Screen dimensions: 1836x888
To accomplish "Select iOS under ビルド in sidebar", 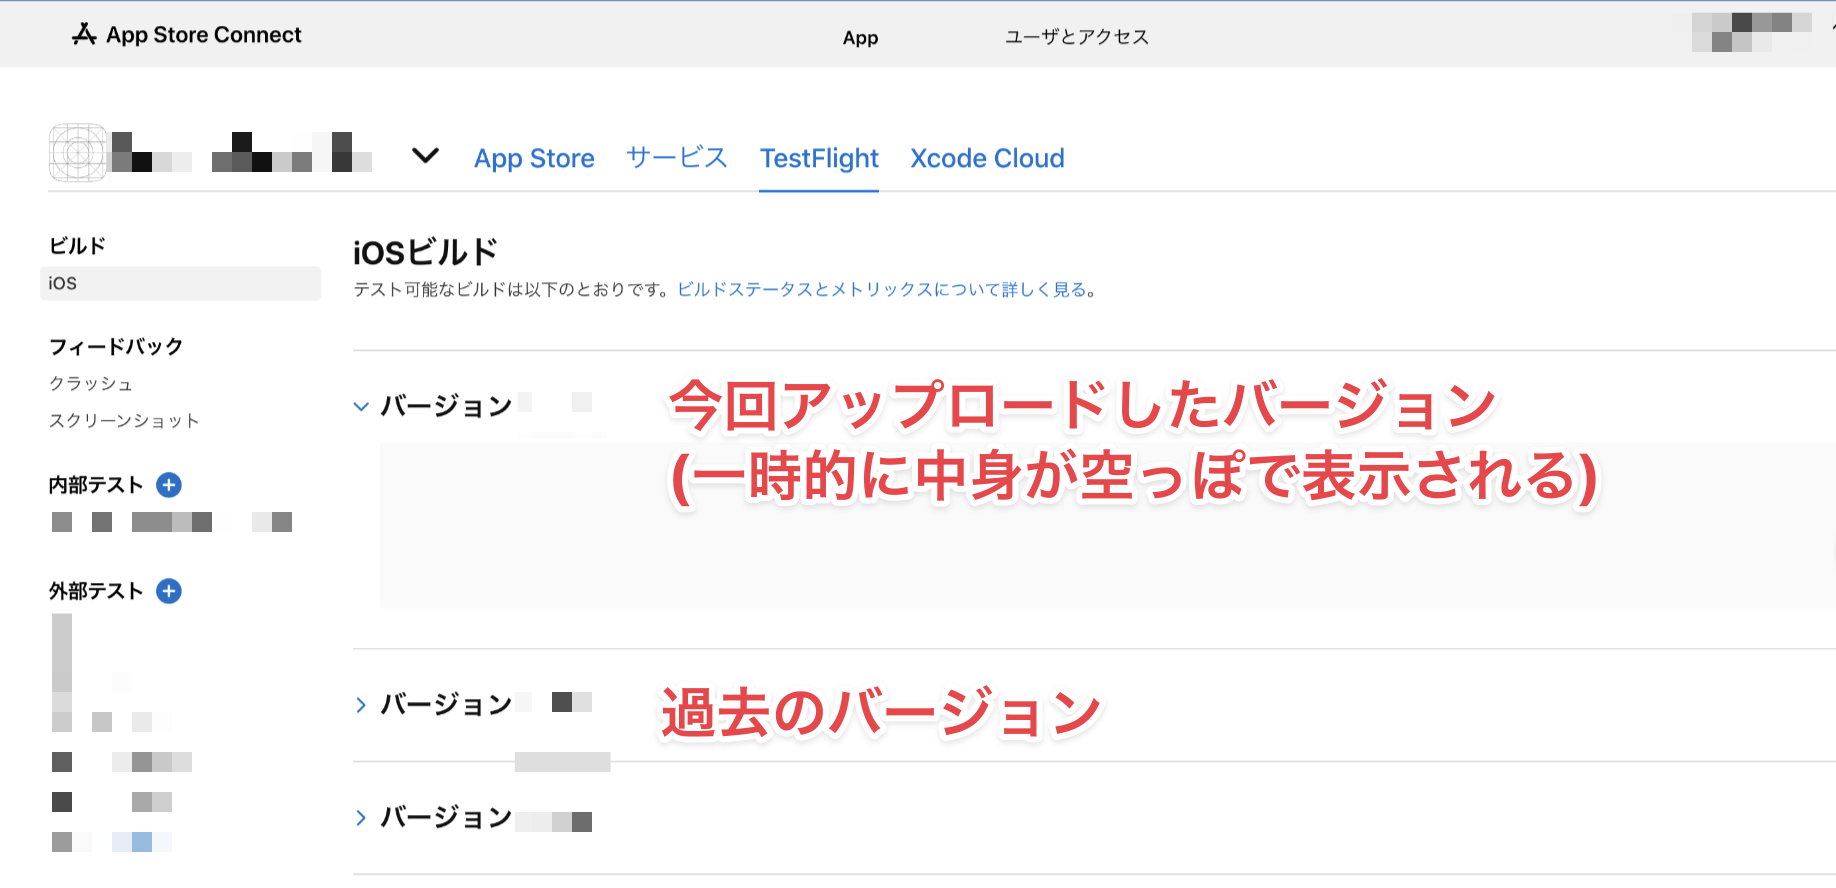I will pyautogui.click(x=181, y=283).
